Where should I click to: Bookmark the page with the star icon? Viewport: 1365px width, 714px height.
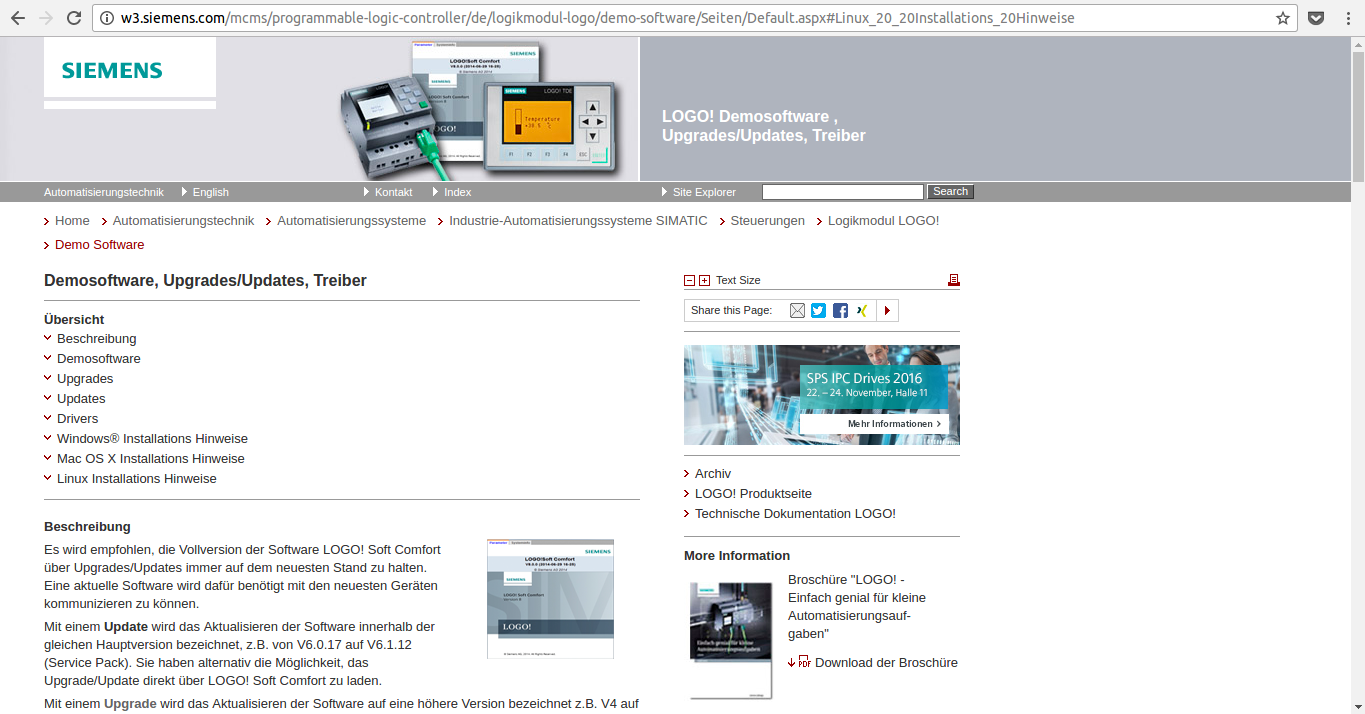point(1283,17)
